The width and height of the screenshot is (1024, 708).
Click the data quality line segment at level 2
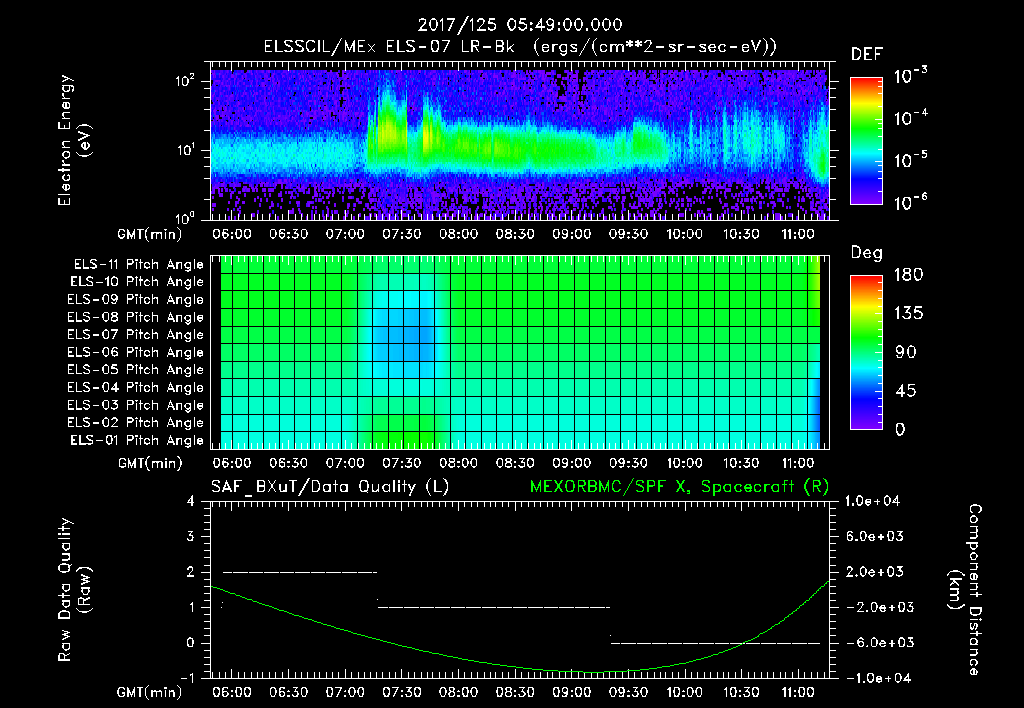[300, 572]
